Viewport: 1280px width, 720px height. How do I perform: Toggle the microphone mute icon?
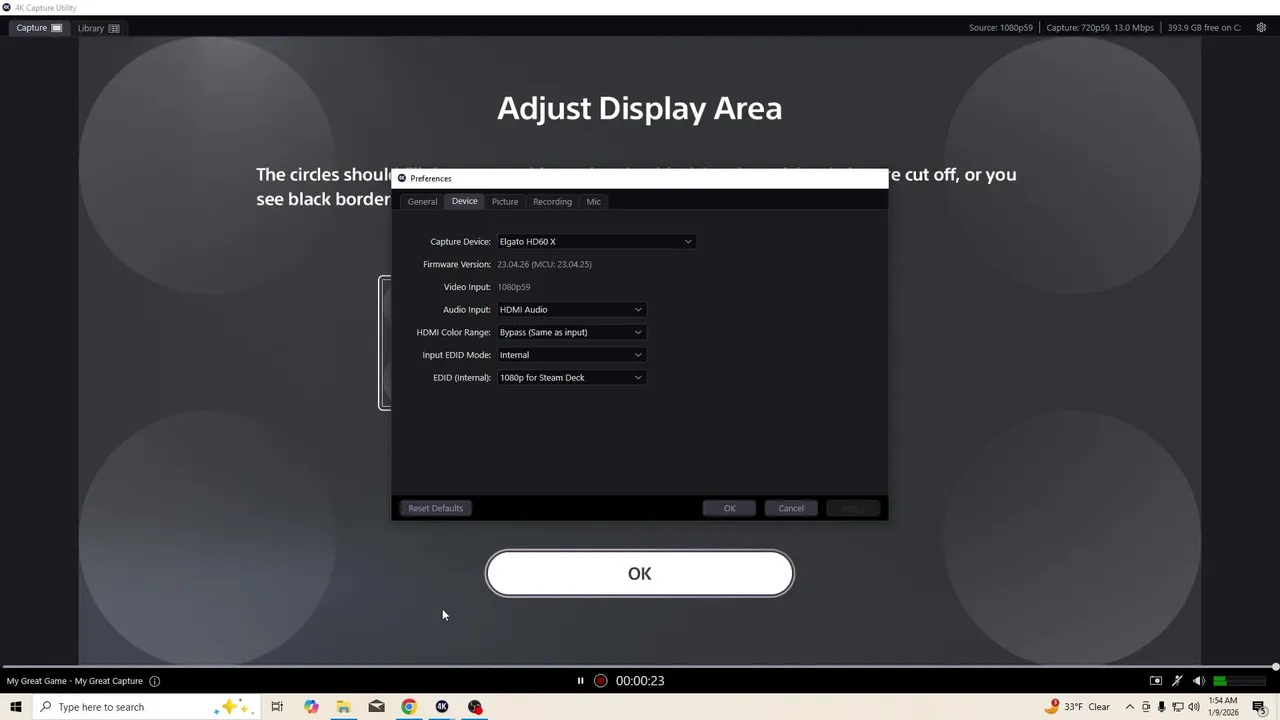pos(1177,681)
